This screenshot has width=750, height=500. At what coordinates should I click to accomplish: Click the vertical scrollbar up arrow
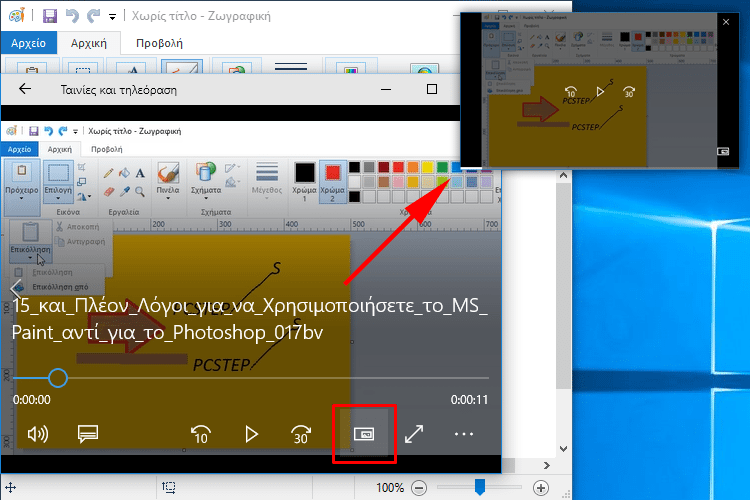(x=563, y=176)
